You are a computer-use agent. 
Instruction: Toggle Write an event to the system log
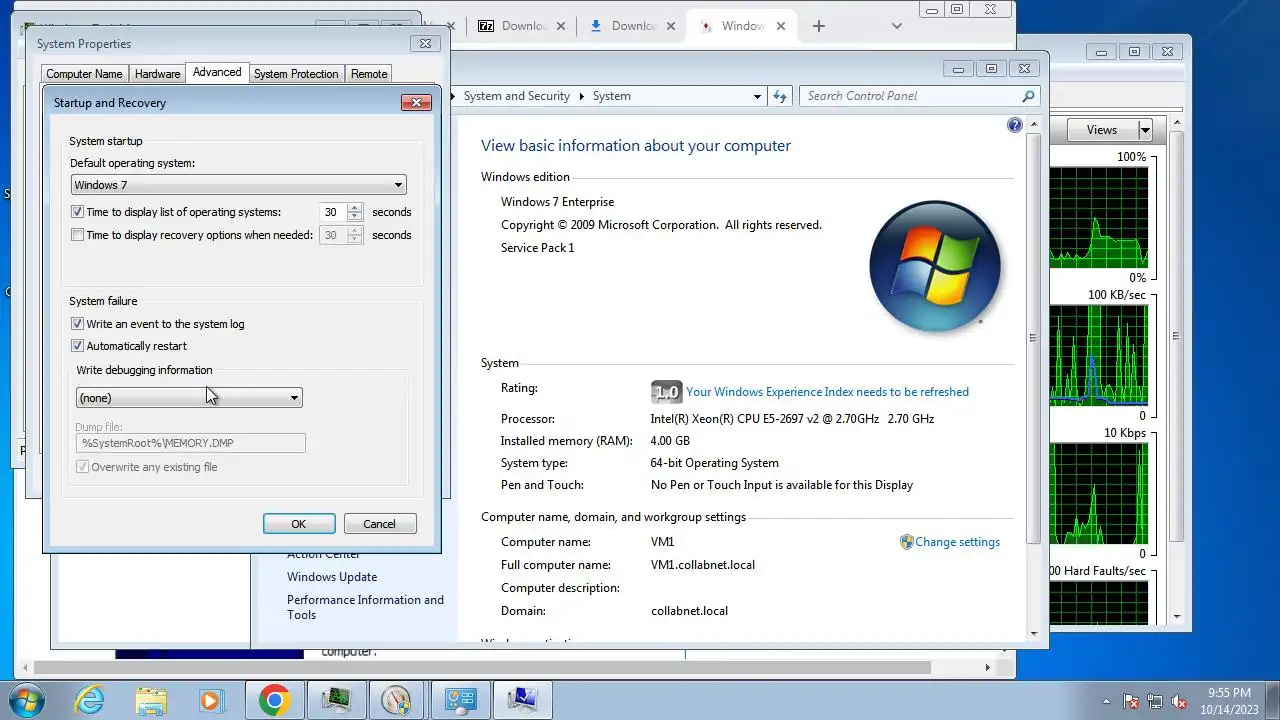point(78,324)
